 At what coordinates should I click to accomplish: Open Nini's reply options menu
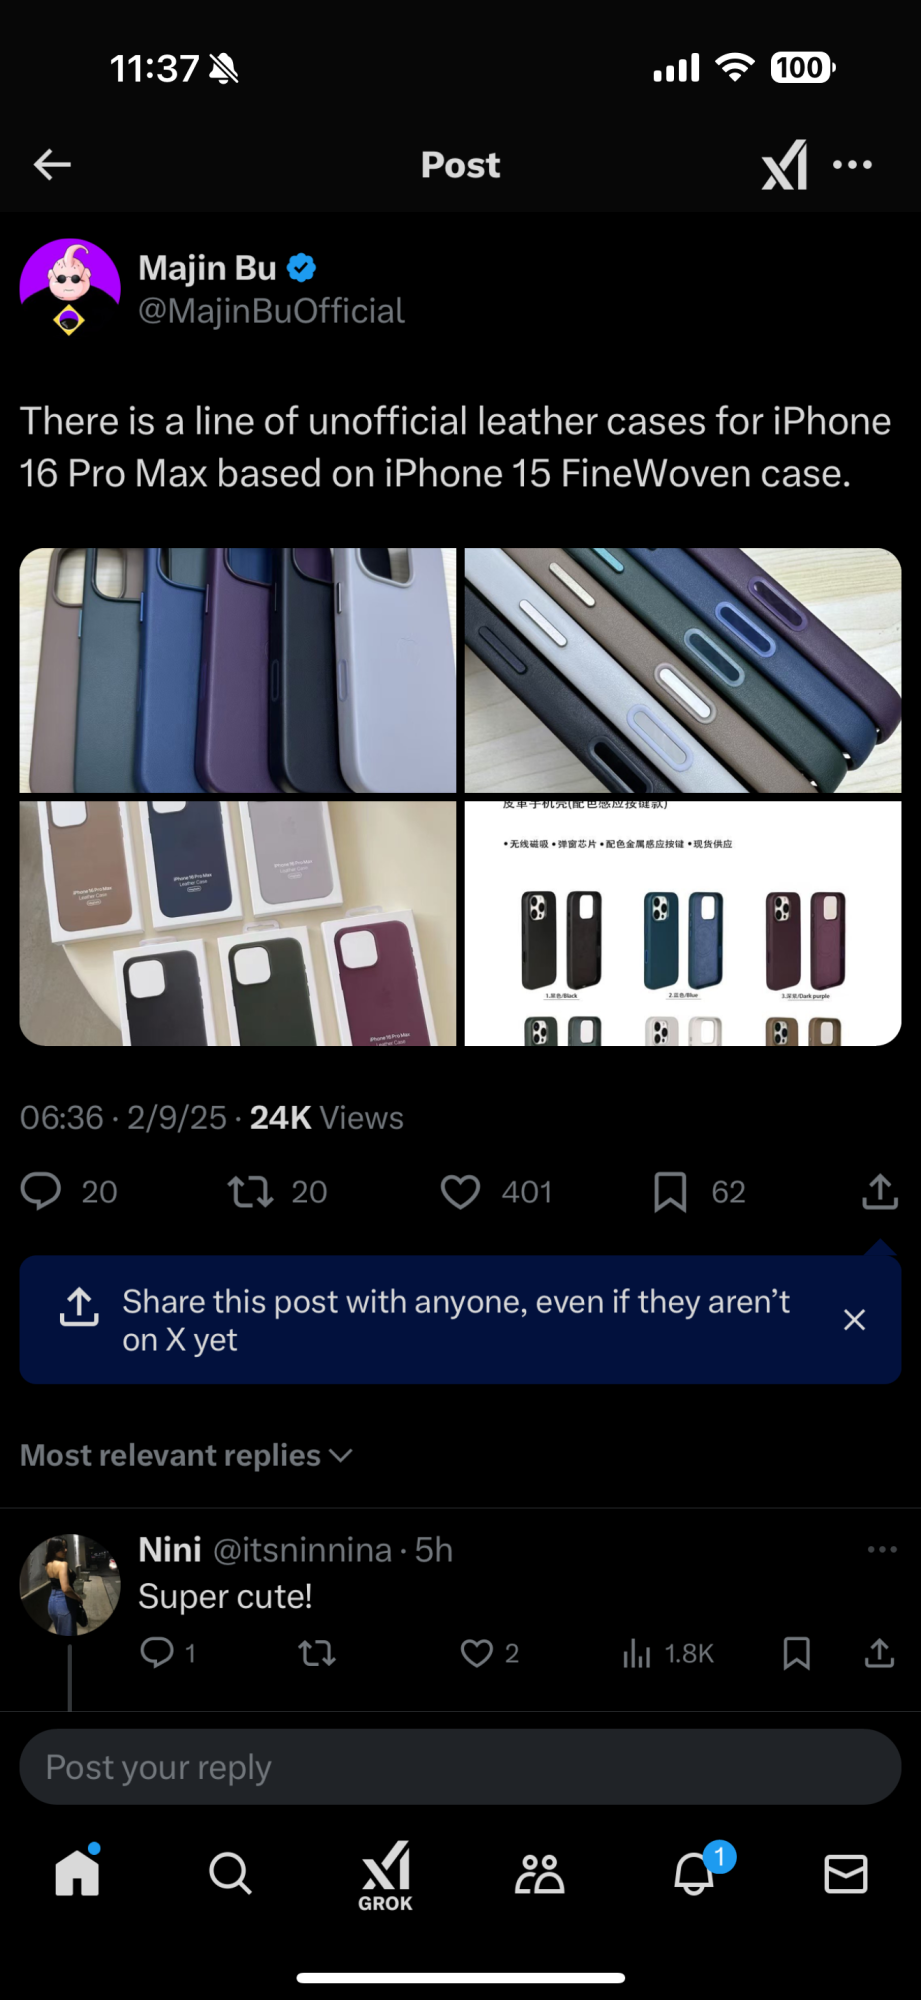coord(882,1549)
